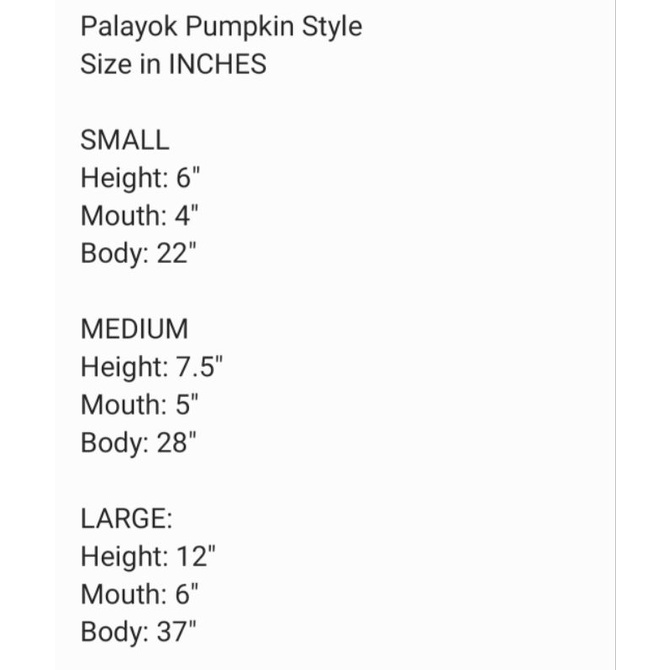The width and height of the screenshot is (670, 670).
Task: Select the word "INCHES"
Action: (217, 65)
